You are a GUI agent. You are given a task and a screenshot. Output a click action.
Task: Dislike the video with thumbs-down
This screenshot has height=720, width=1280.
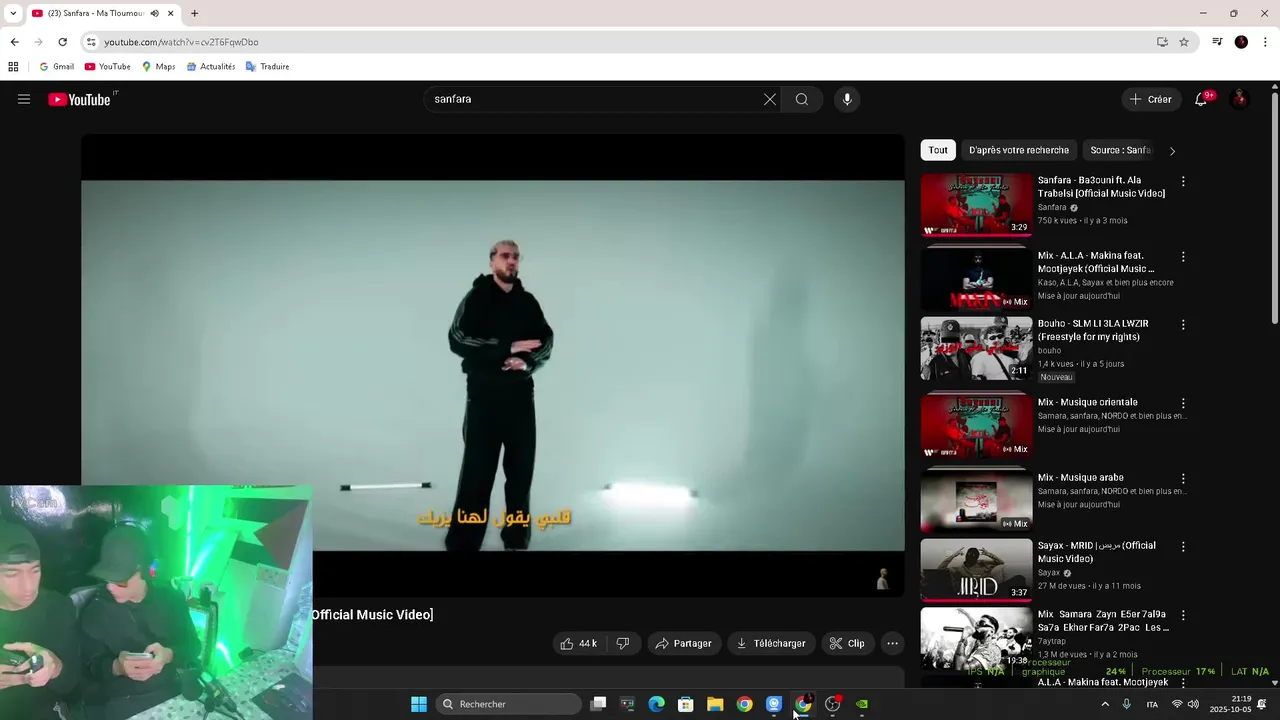[623, 643]
